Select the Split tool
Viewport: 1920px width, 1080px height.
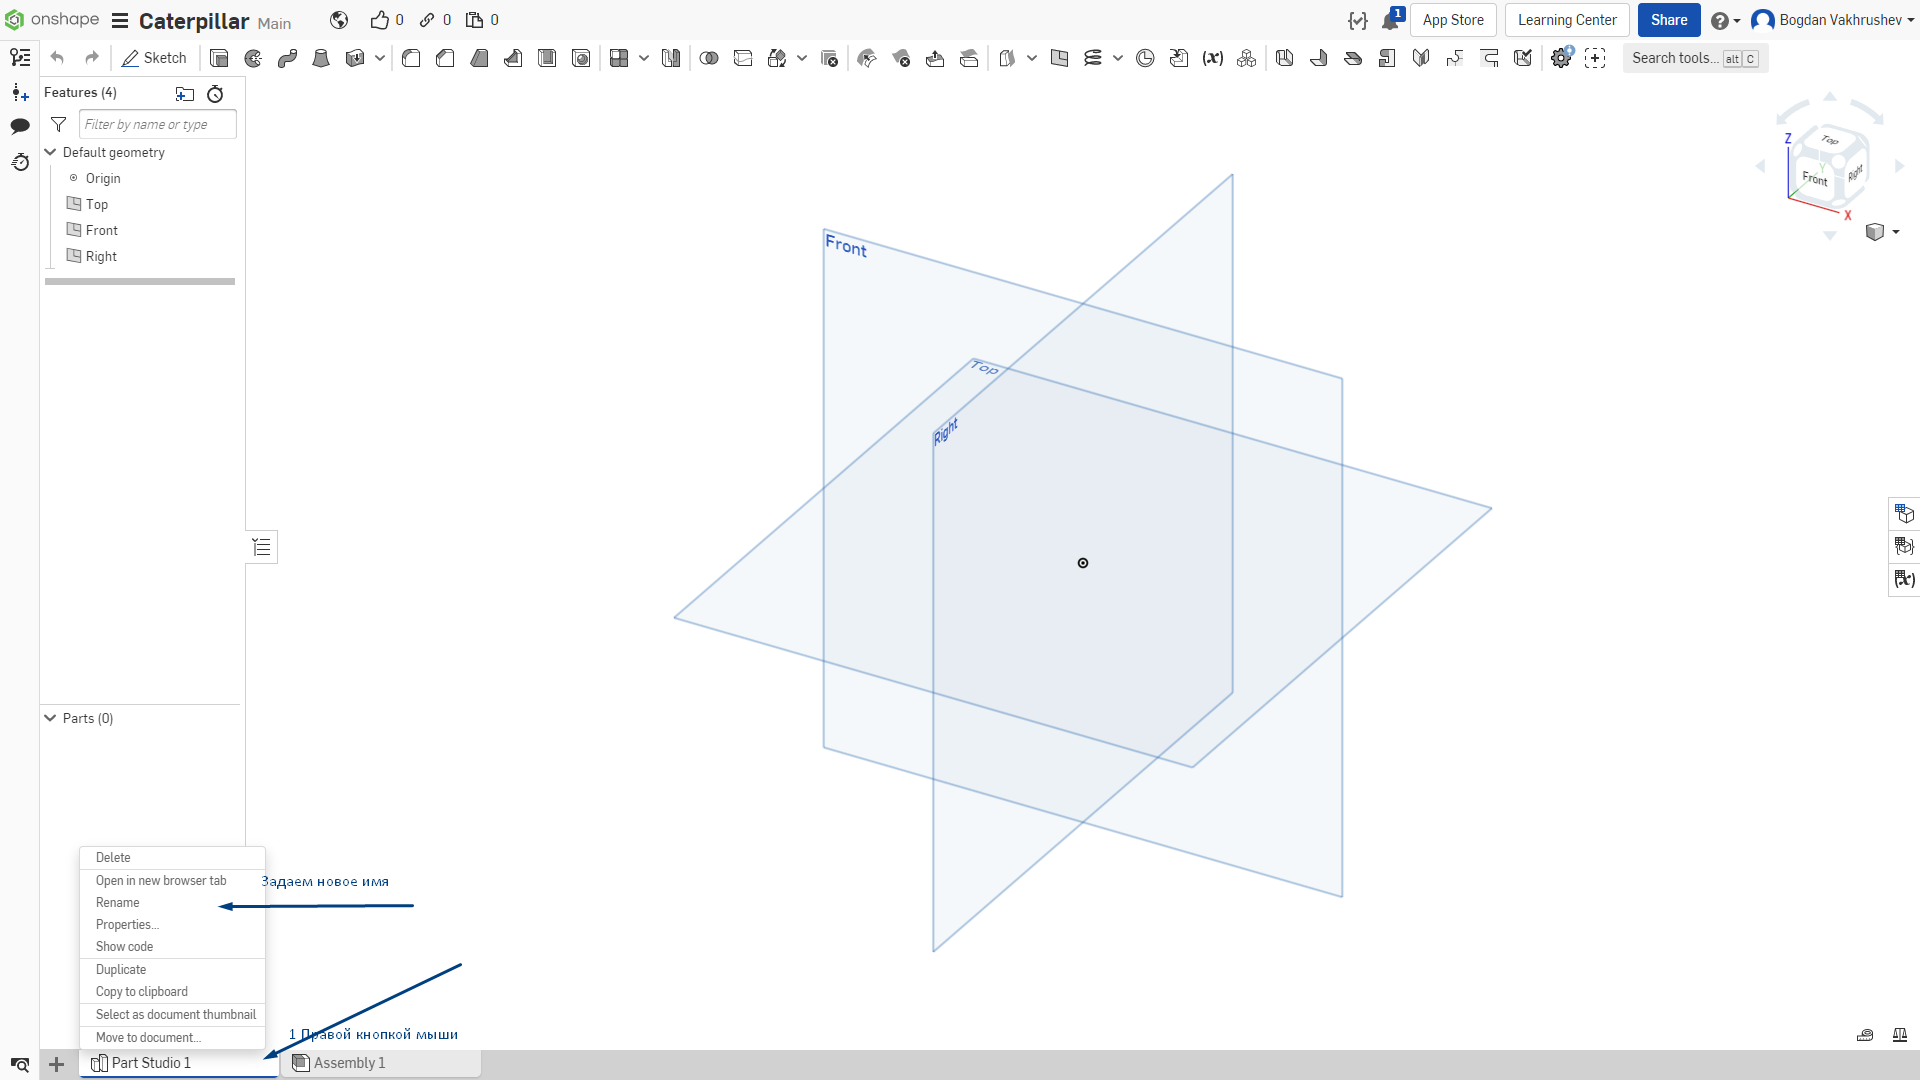(743, 58)
